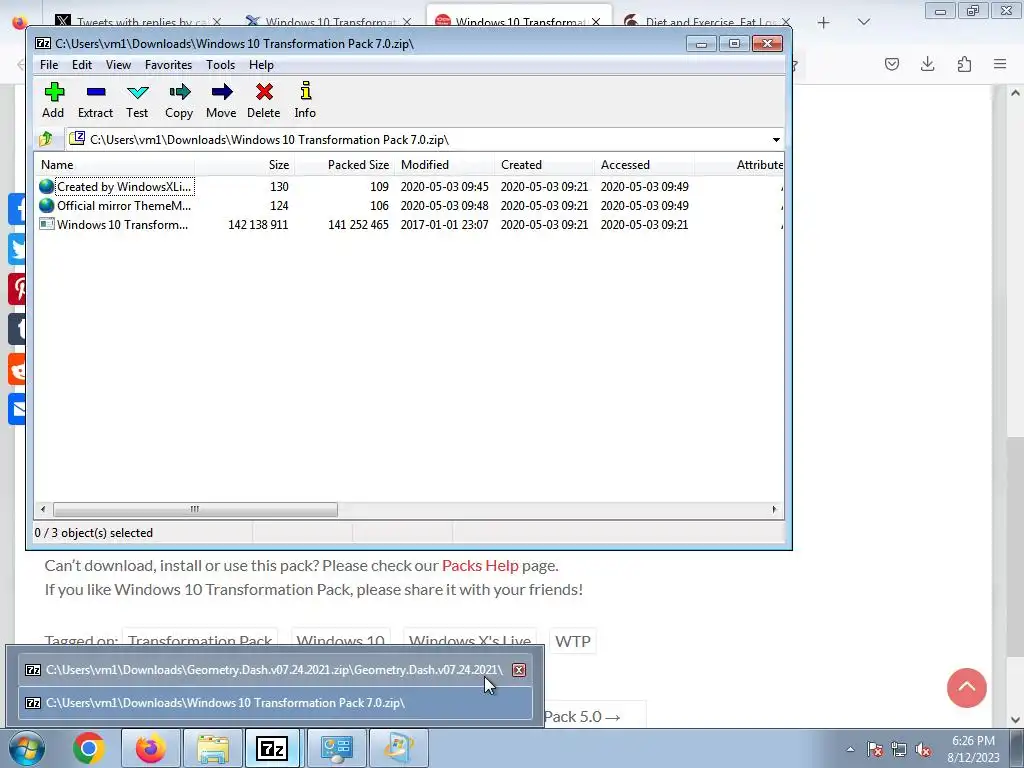Close the Geometry.Dash preview with red X

point(519,670)
